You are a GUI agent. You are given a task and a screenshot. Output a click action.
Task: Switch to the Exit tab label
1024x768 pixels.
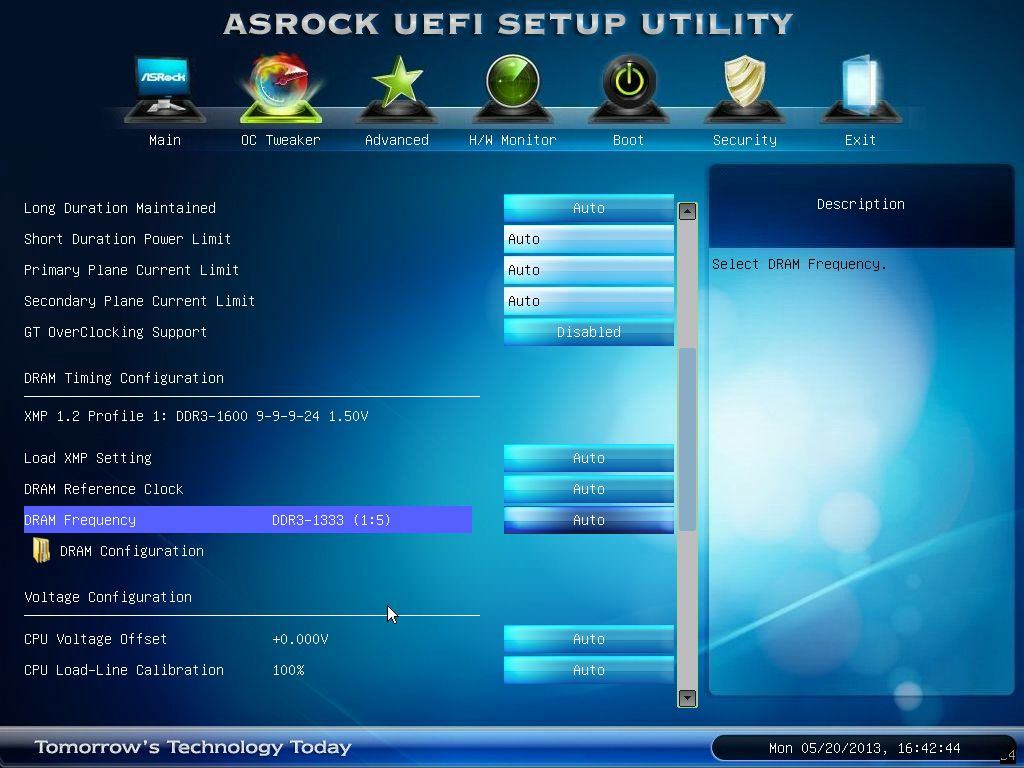pyautogui.click(x=860, y=140)
